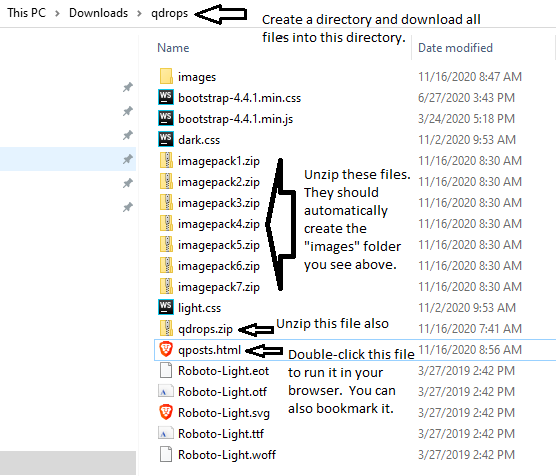Go to This PC in address bar
Screen dimensions: 556x476
[x=27, y=13]
